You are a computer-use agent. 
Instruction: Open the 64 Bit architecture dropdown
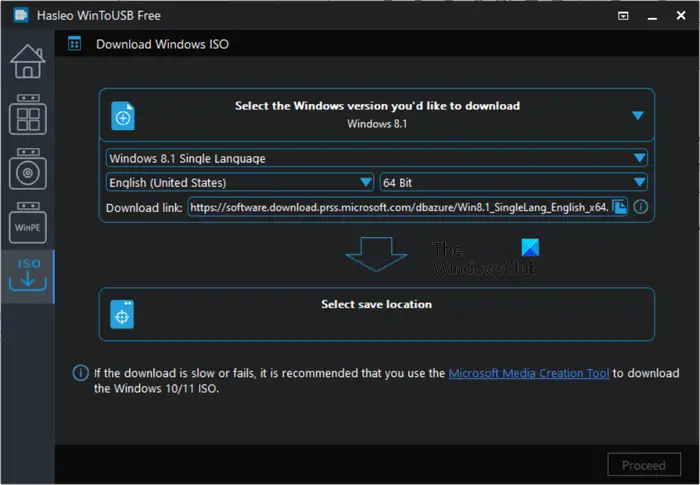(x=513, y=182)
